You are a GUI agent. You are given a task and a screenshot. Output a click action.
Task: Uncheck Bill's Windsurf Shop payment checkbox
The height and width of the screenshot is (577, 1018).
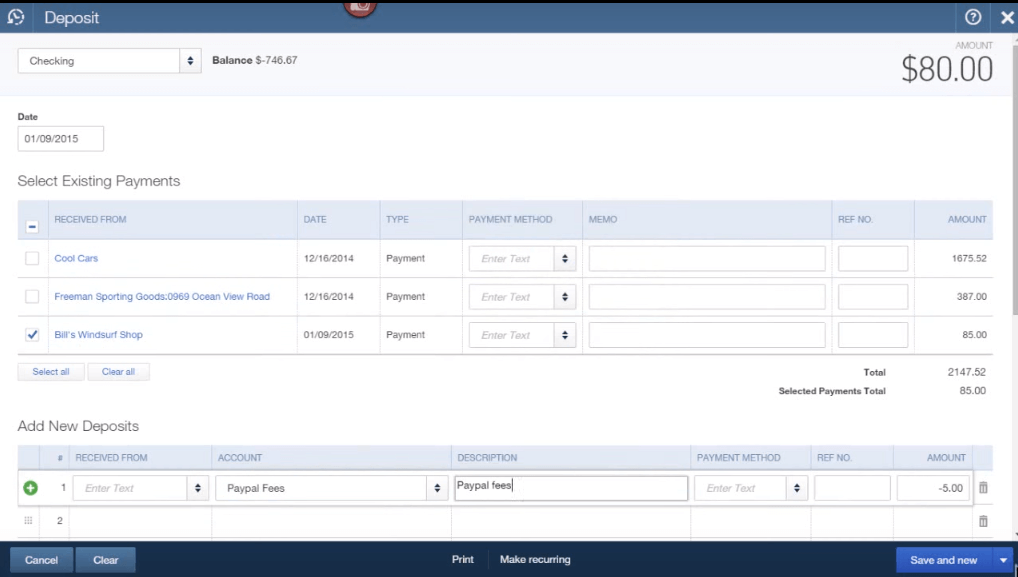click(x=32, y=335)
